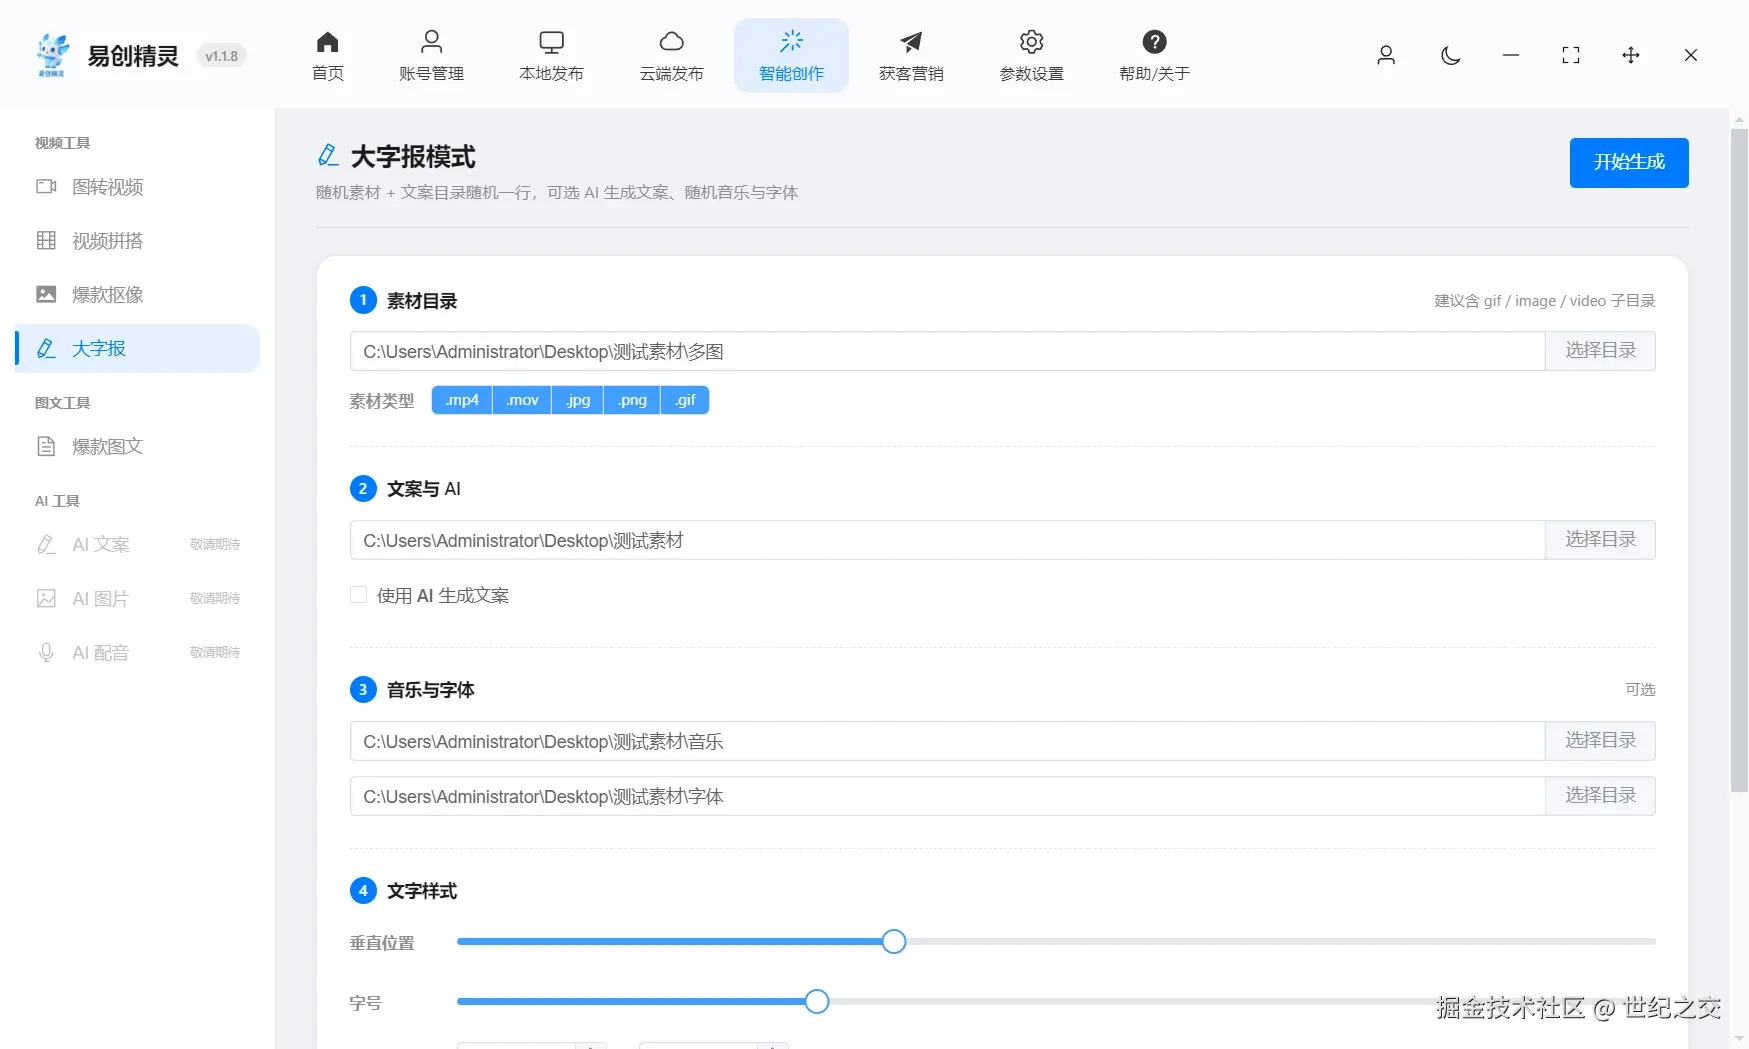Enable 使用 AI 生成文案 option
This screenshot has height=1049, width=1749.
click(357, 594)
